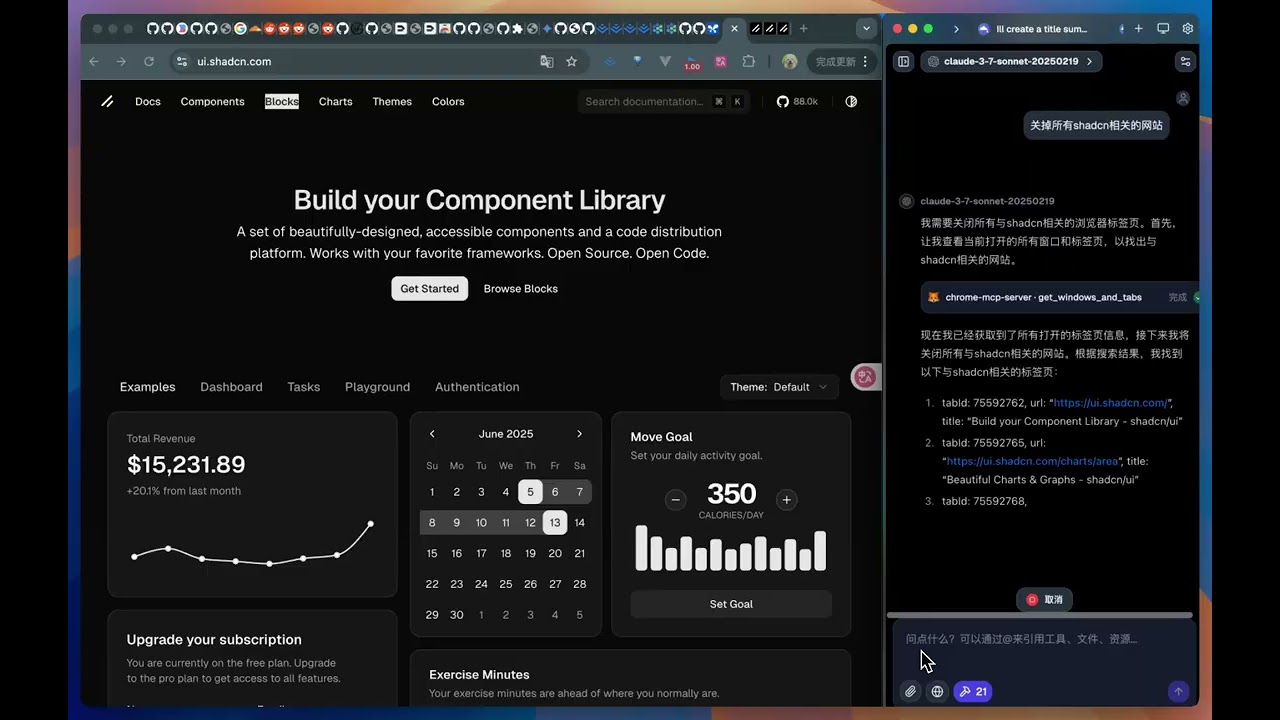The width and height of the screenshot is (1280, 720).
Task: Toggle the site dark/light theme icon
Action: click(851, 101)
